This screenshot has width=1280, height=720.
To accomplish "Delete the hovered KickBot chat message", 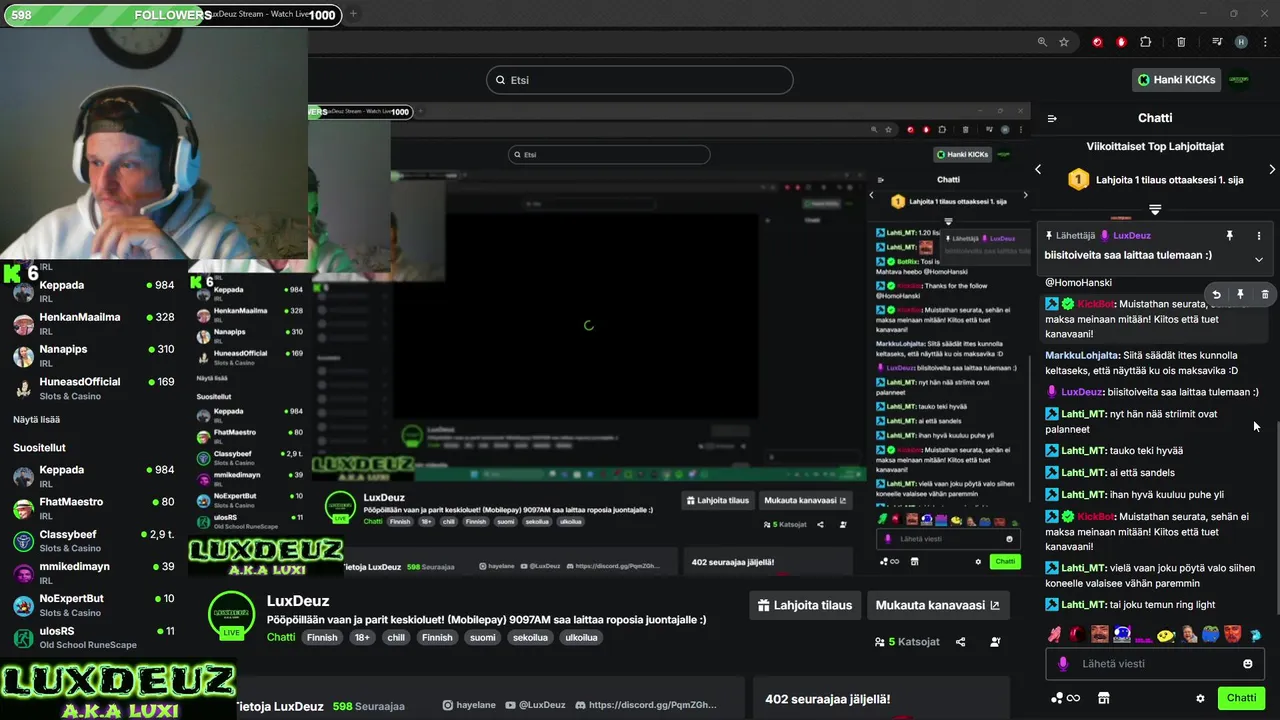I will point(1265,294).
